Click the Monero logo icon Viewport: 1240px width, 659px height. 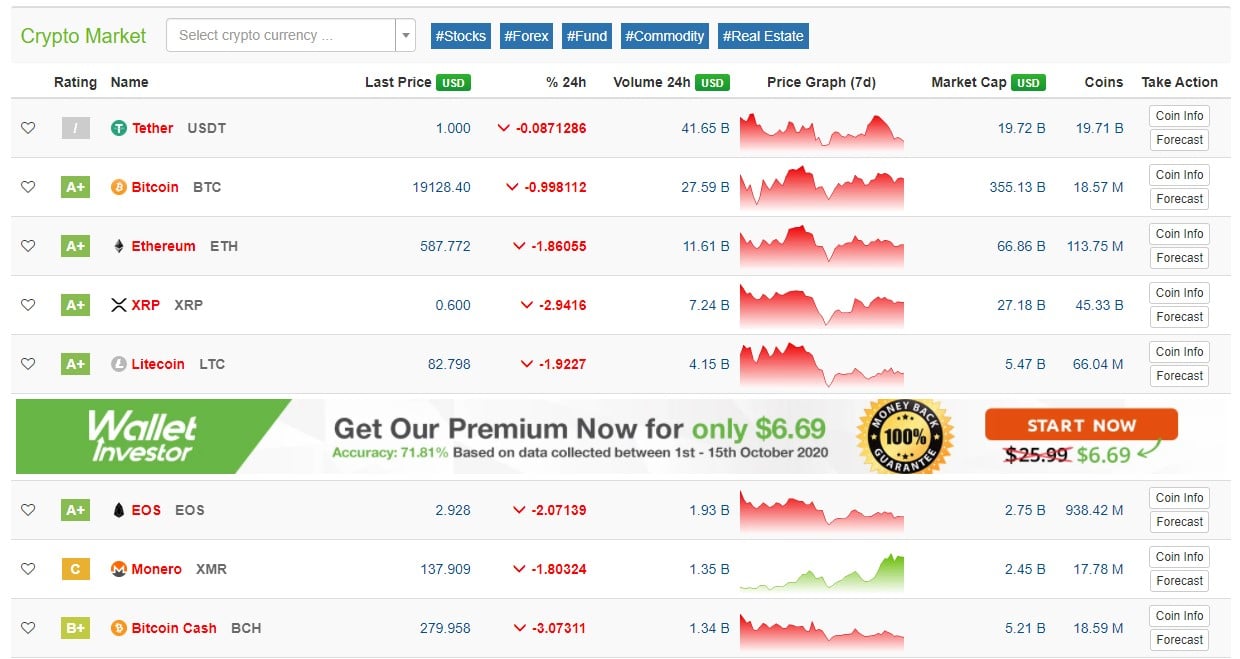tap(119, 569)
